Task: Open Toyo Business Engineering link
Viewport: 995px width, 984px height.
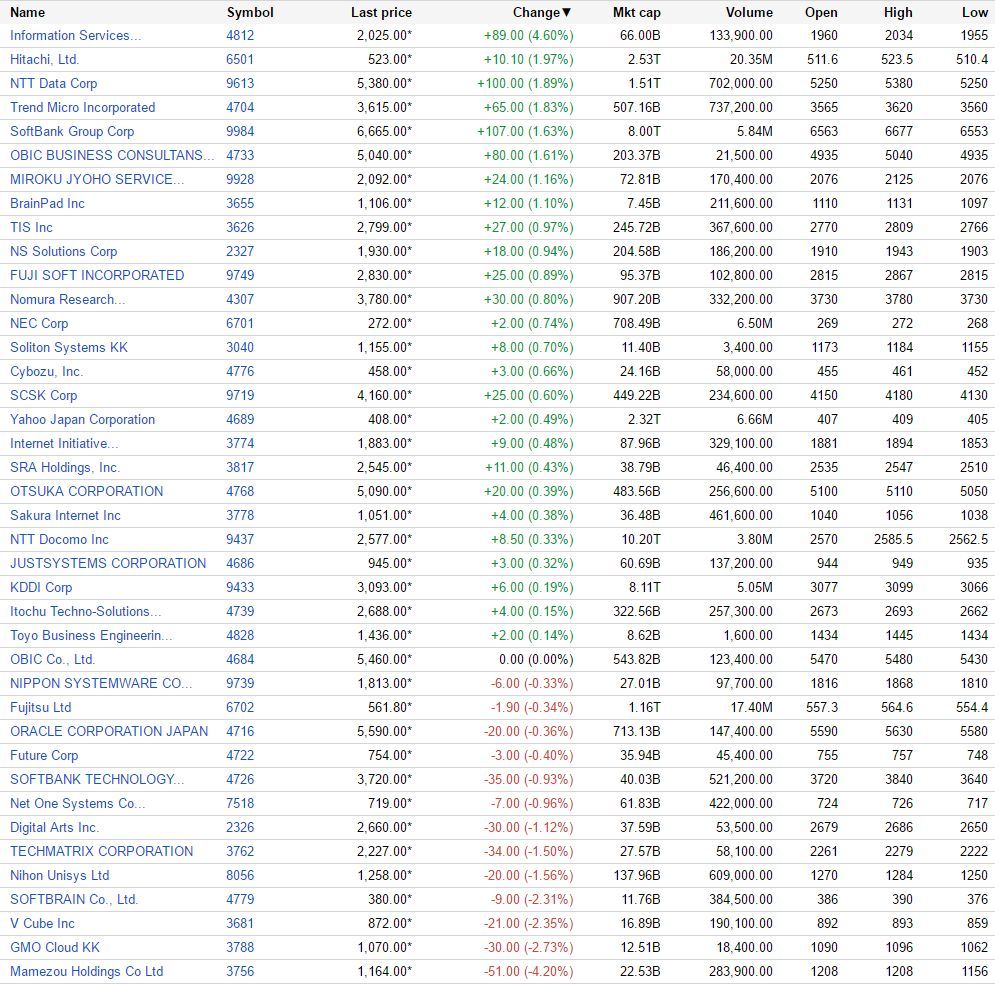Action: [x=91, y=636]
